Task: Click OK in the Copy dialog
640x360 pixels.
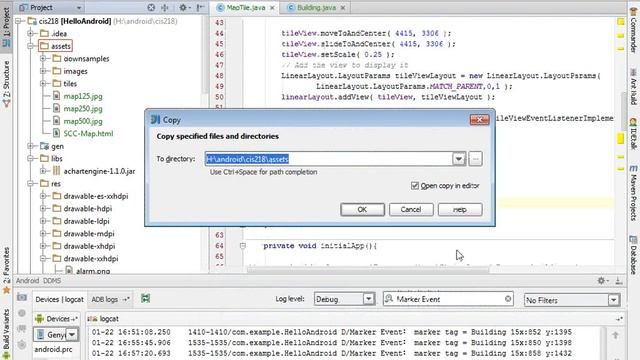Action: [362, 209]
